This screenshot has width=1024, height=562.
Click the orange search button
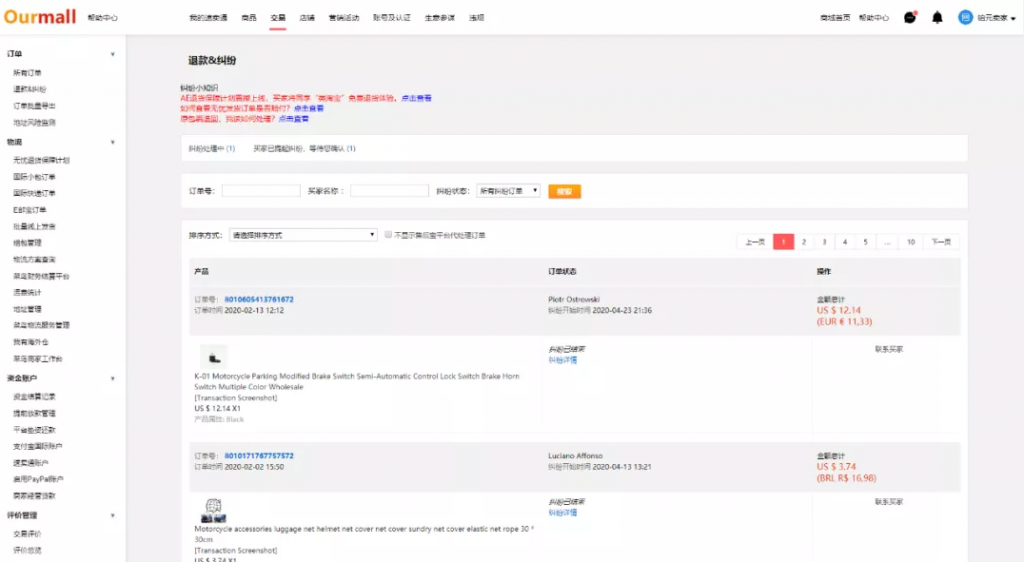pyautogui.click(x=564, y=190)
